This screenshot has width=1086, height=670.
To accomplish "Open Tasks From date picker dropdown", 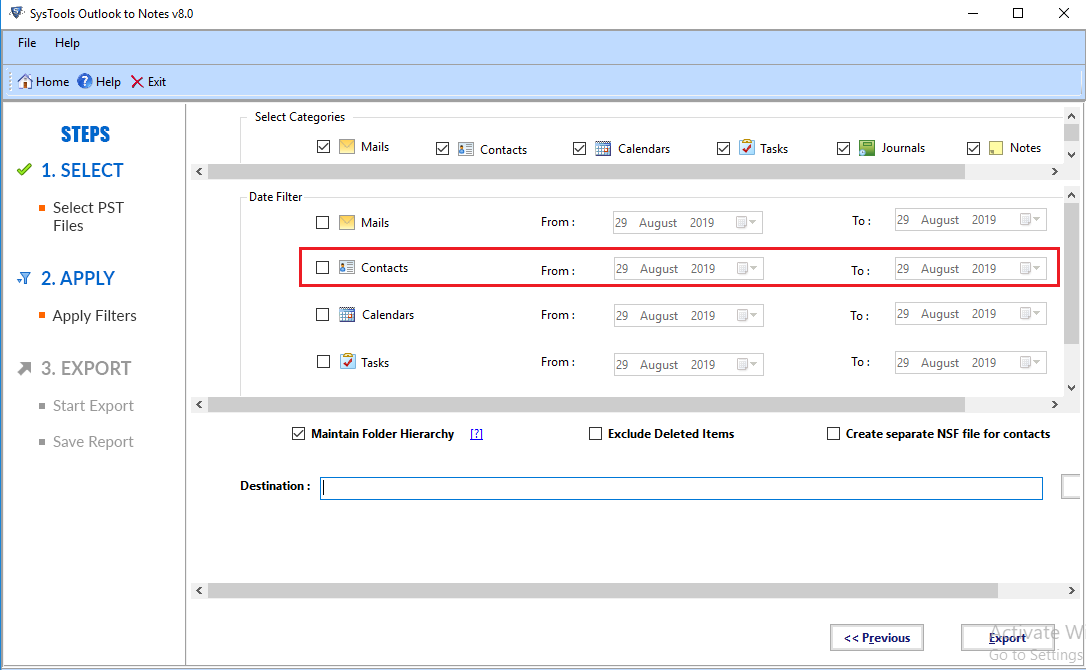I will coord(747,364).
